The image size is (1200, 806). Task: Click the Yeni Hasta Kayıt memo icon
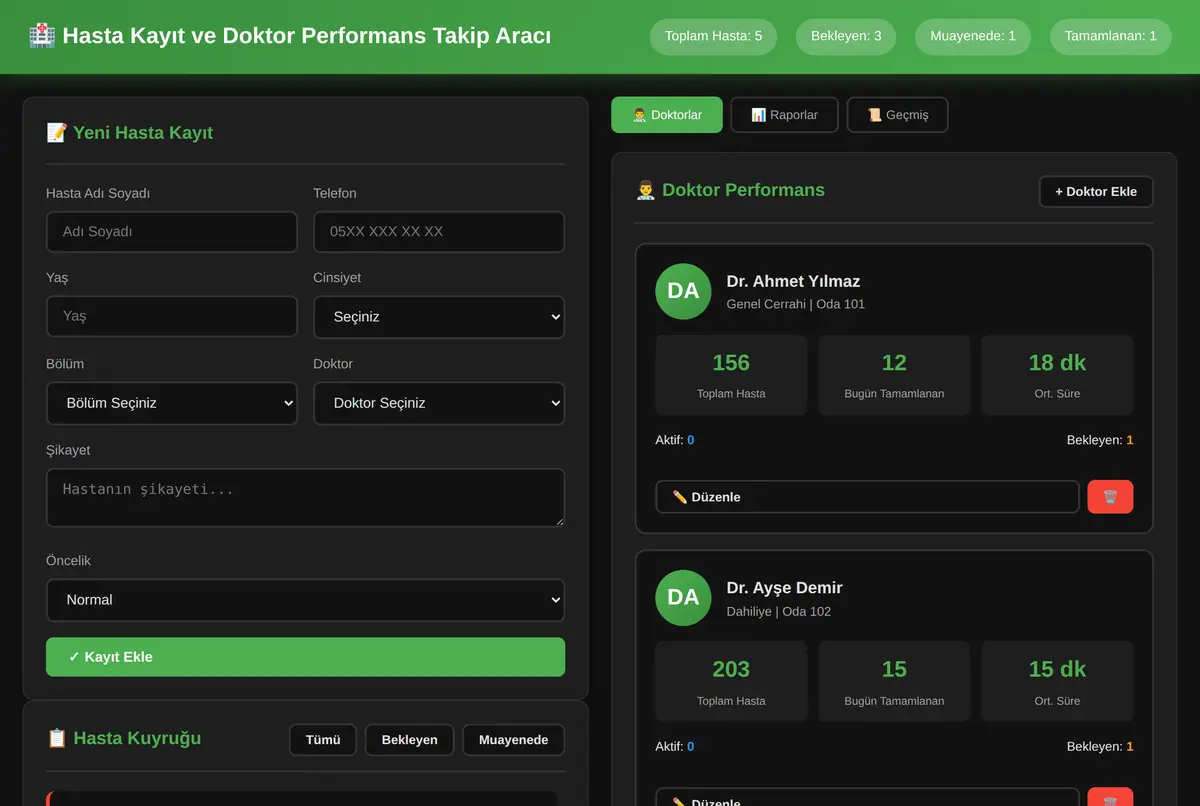coord(57,133)
